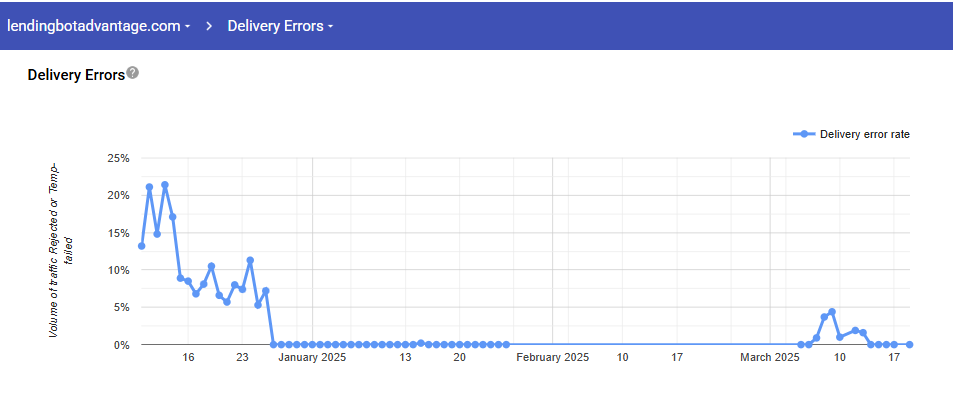
Task: Click the 11% peak data point after 23
Action: (250, 260)
